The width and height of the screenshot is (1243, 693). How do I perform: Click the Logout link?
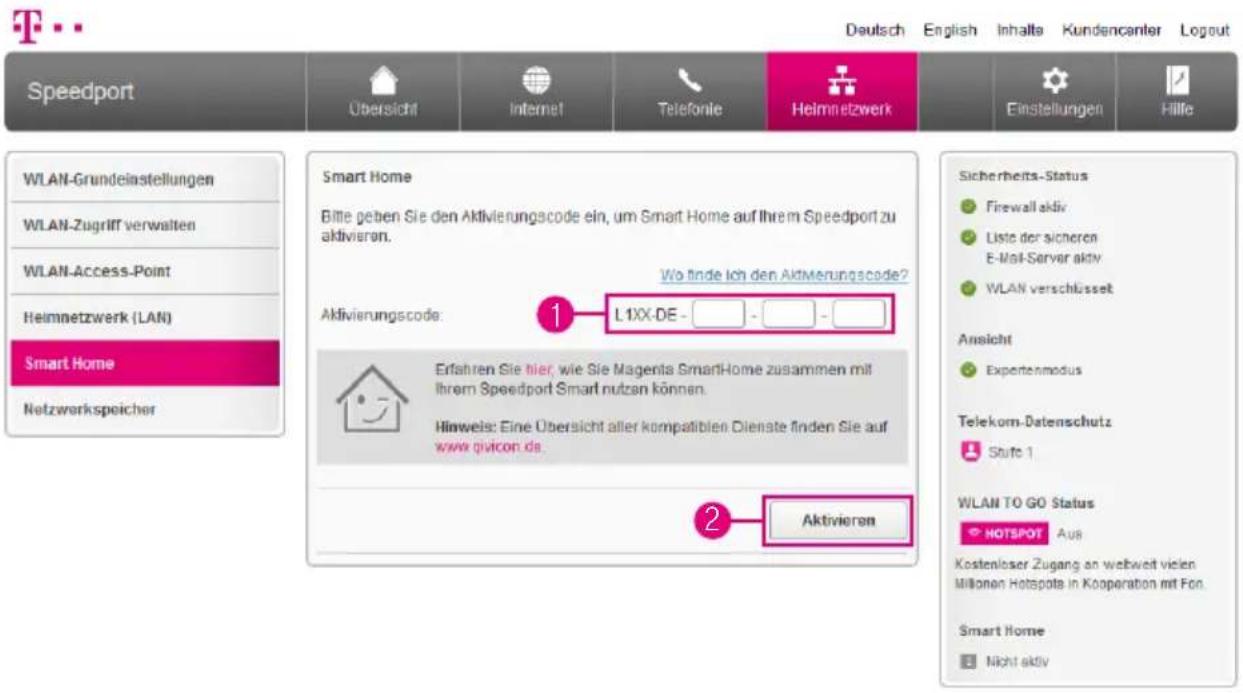tap(1204, 31)
